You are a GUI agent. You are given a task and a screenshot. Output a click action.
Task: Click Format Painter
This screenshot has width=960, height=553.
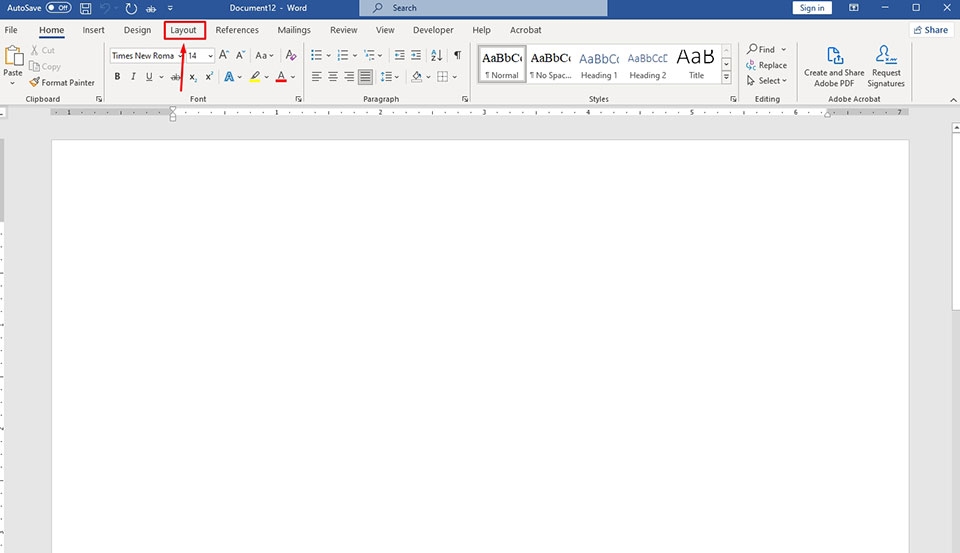(62, 83)
